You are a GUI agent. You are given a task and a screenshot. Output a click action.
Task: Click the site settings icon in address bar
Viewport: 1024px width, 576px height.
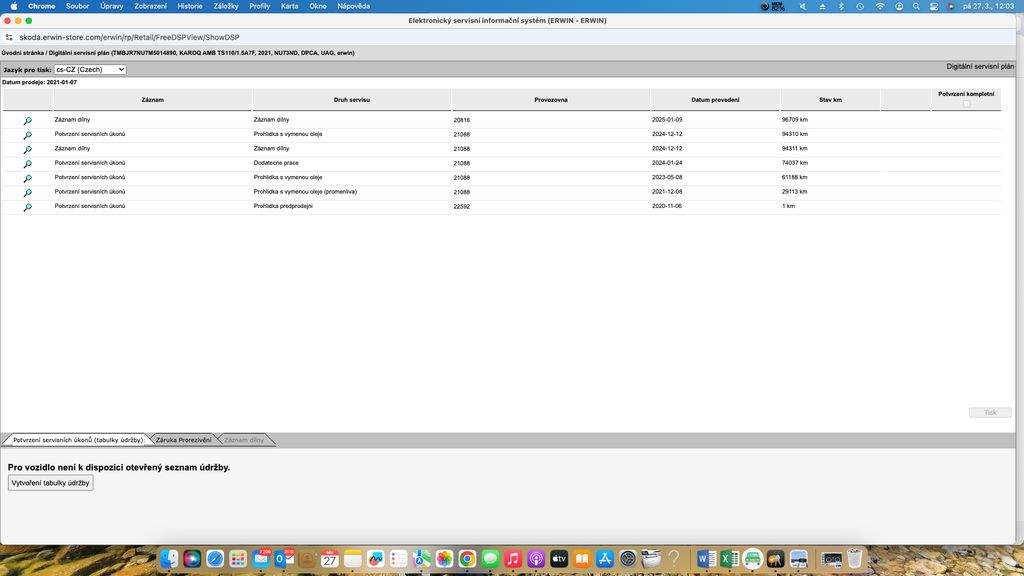[9, 37]
